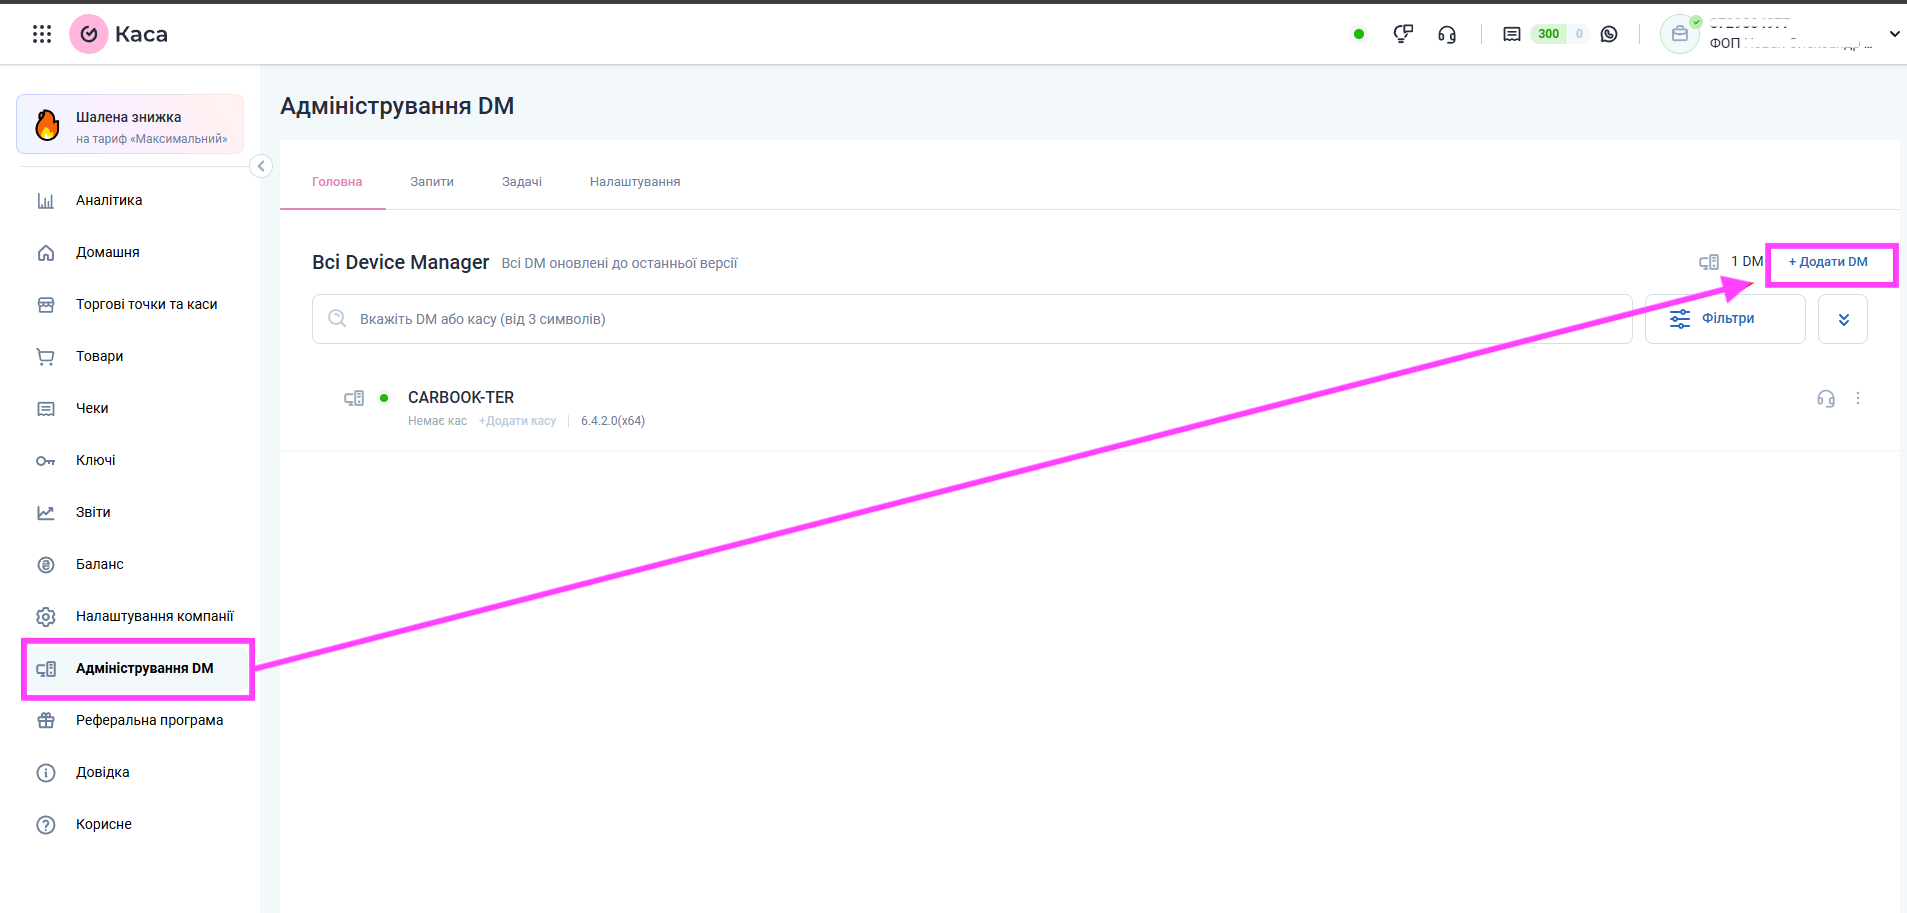Click the support headset icon for CARBOOK-TER

point(1825,399)
